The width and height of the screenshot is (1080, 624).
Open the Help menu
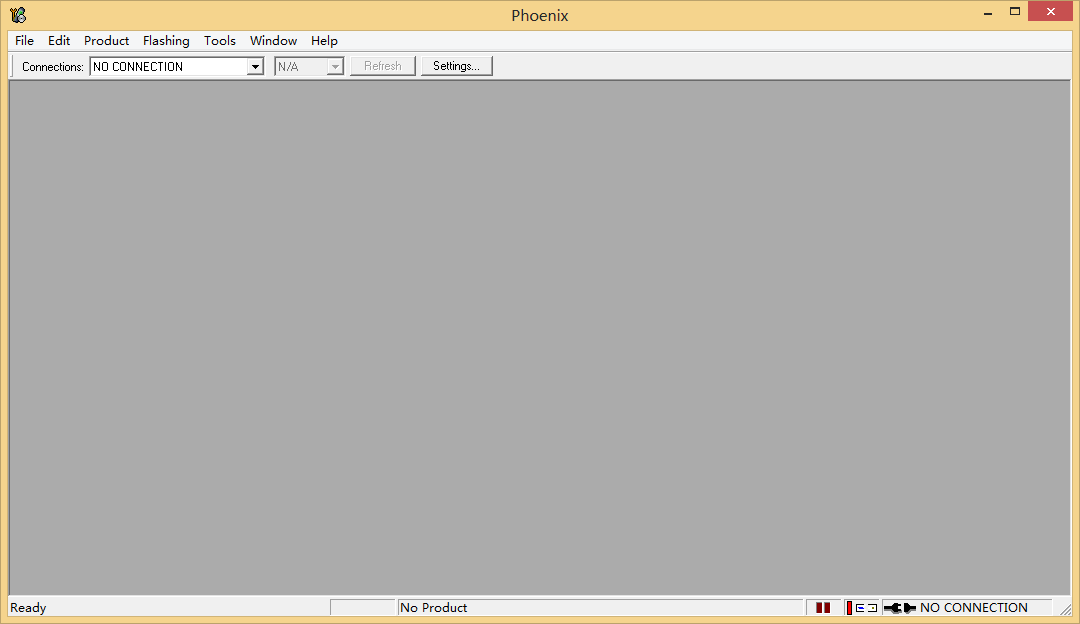(324, 41)
